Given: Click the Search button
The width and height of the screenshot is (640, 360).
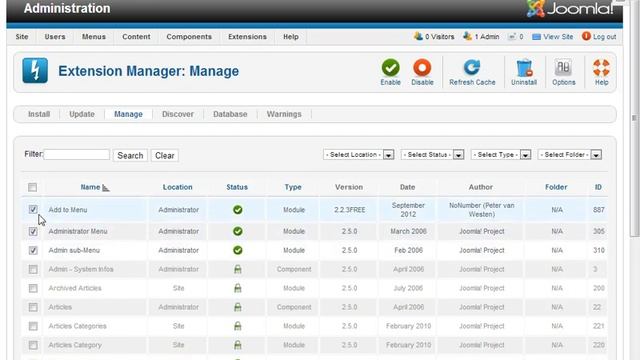Looking at the screenshot, I should (130, 156).
